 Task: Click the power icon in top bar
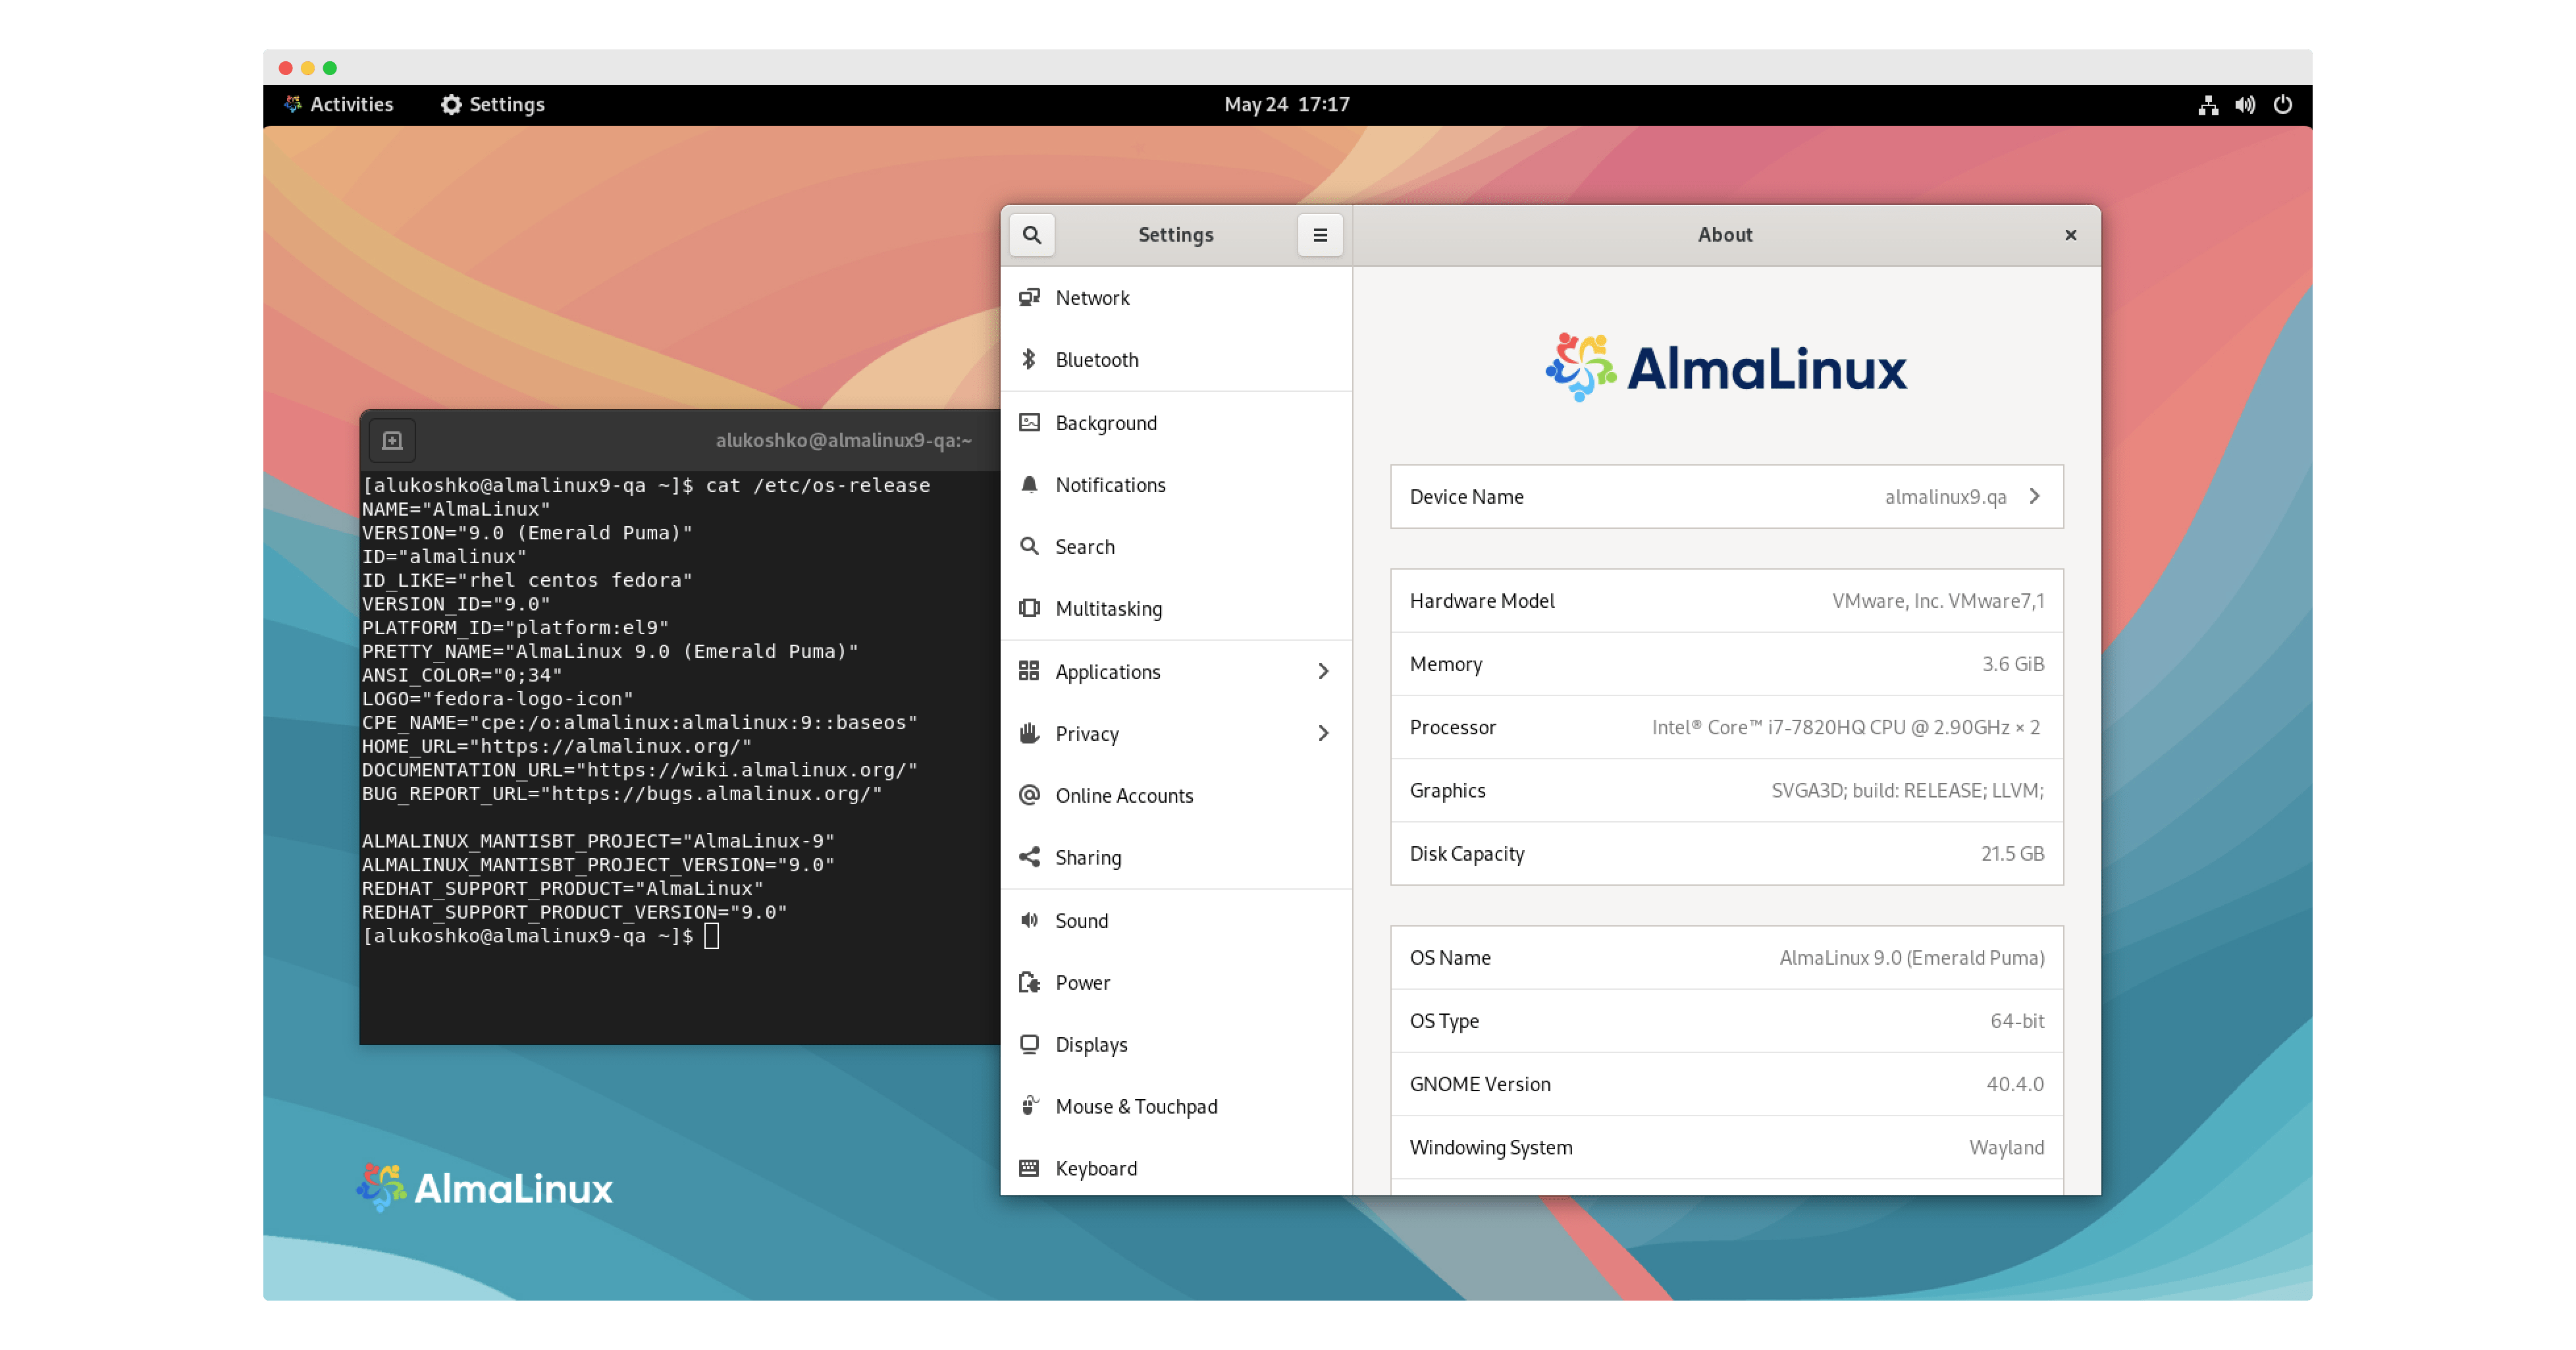click(x=2283, y=104)
